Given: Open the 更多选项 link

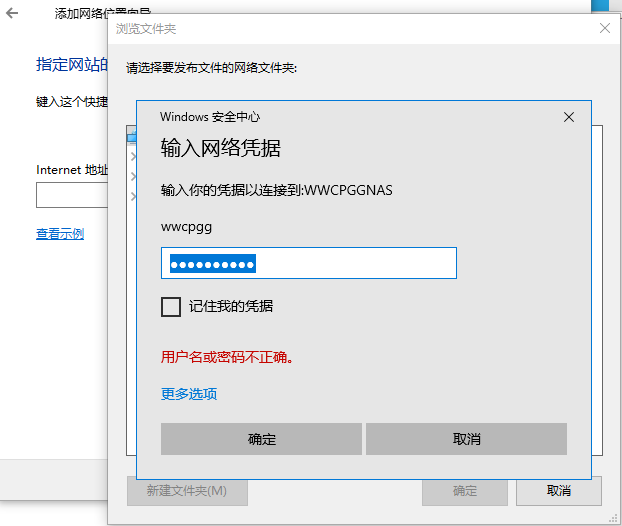Looking at the screenshot, I should [x=189, y=394].
